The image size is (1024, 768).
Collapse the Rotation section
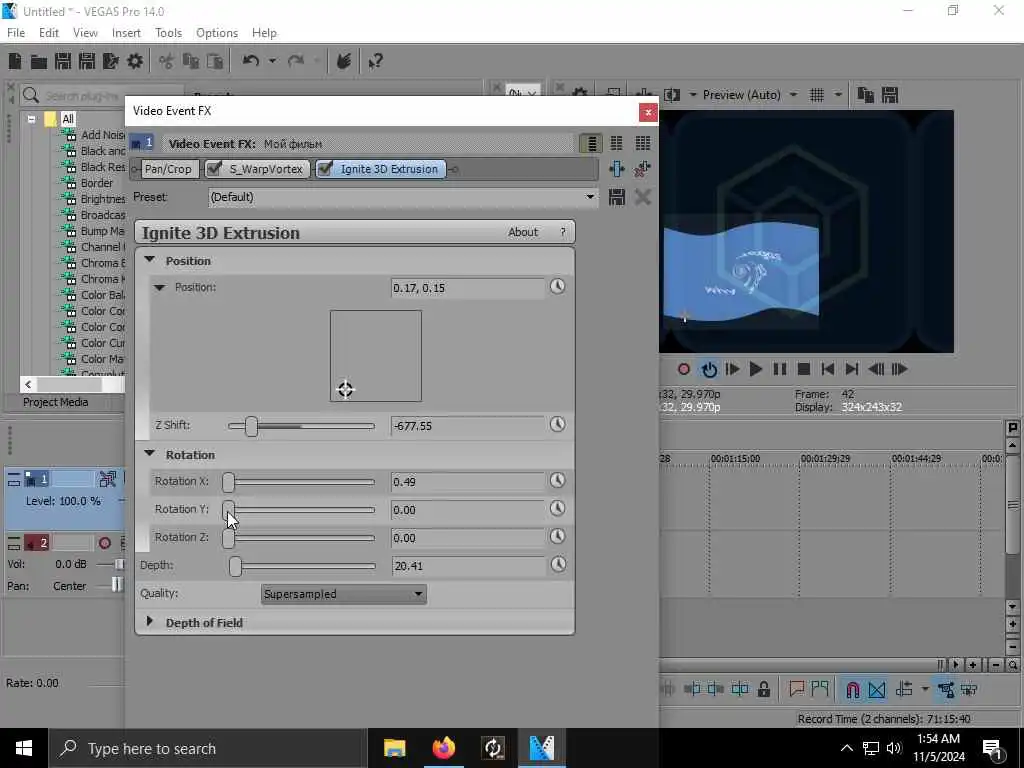click(x=150, y=453)
